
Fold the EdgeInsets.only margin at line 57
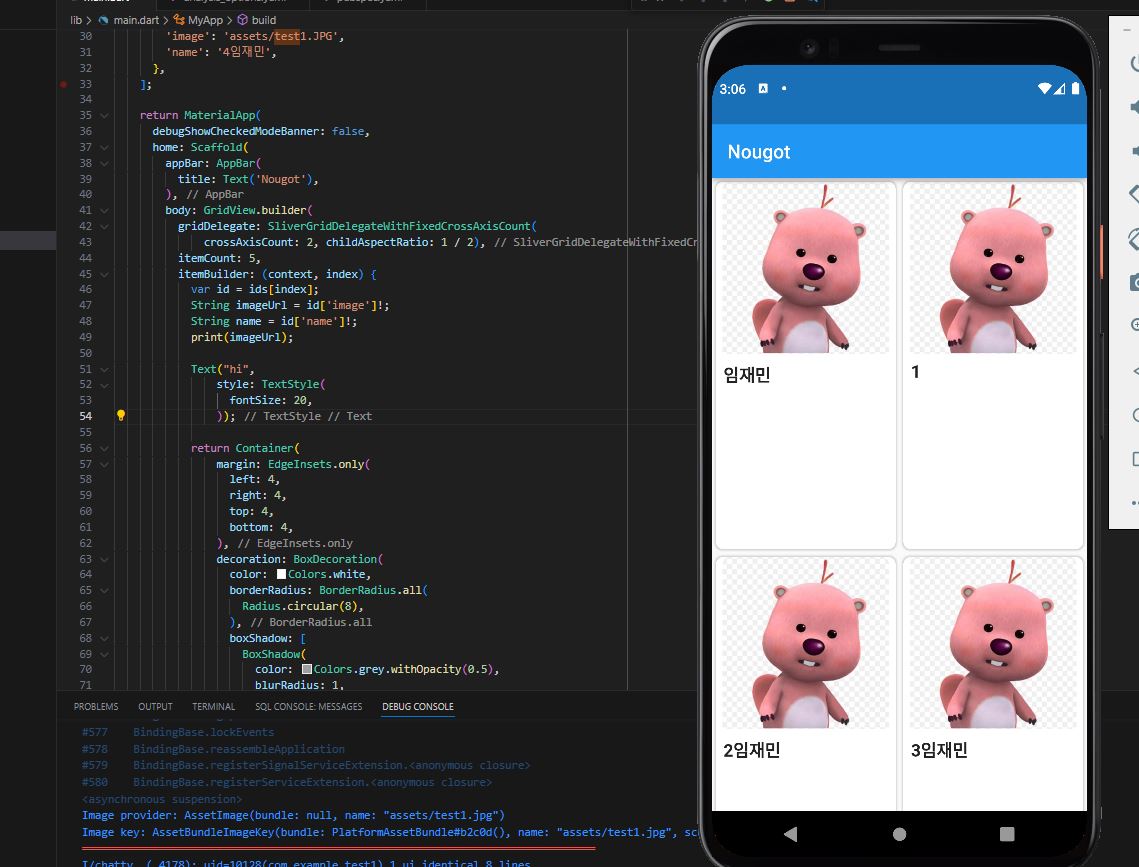tap(105, 465)
